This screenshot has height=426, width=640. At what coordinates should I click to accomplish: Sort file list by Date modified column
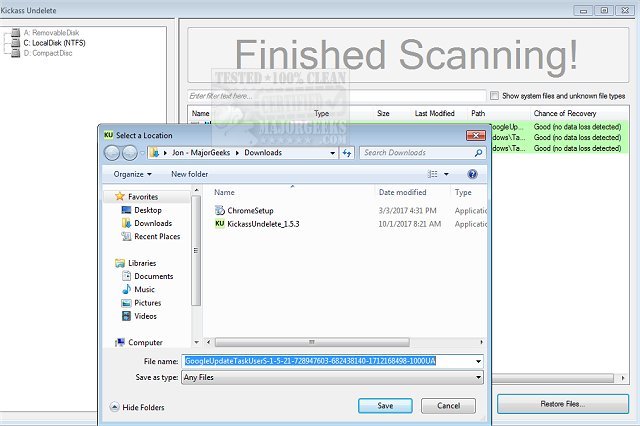tap(402, 192)
